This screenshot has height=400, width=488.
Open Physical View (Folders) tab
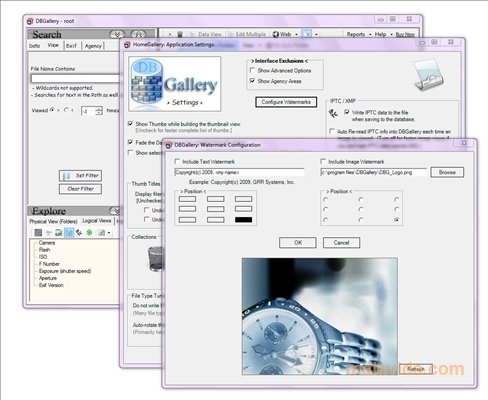tap(53, 221)
